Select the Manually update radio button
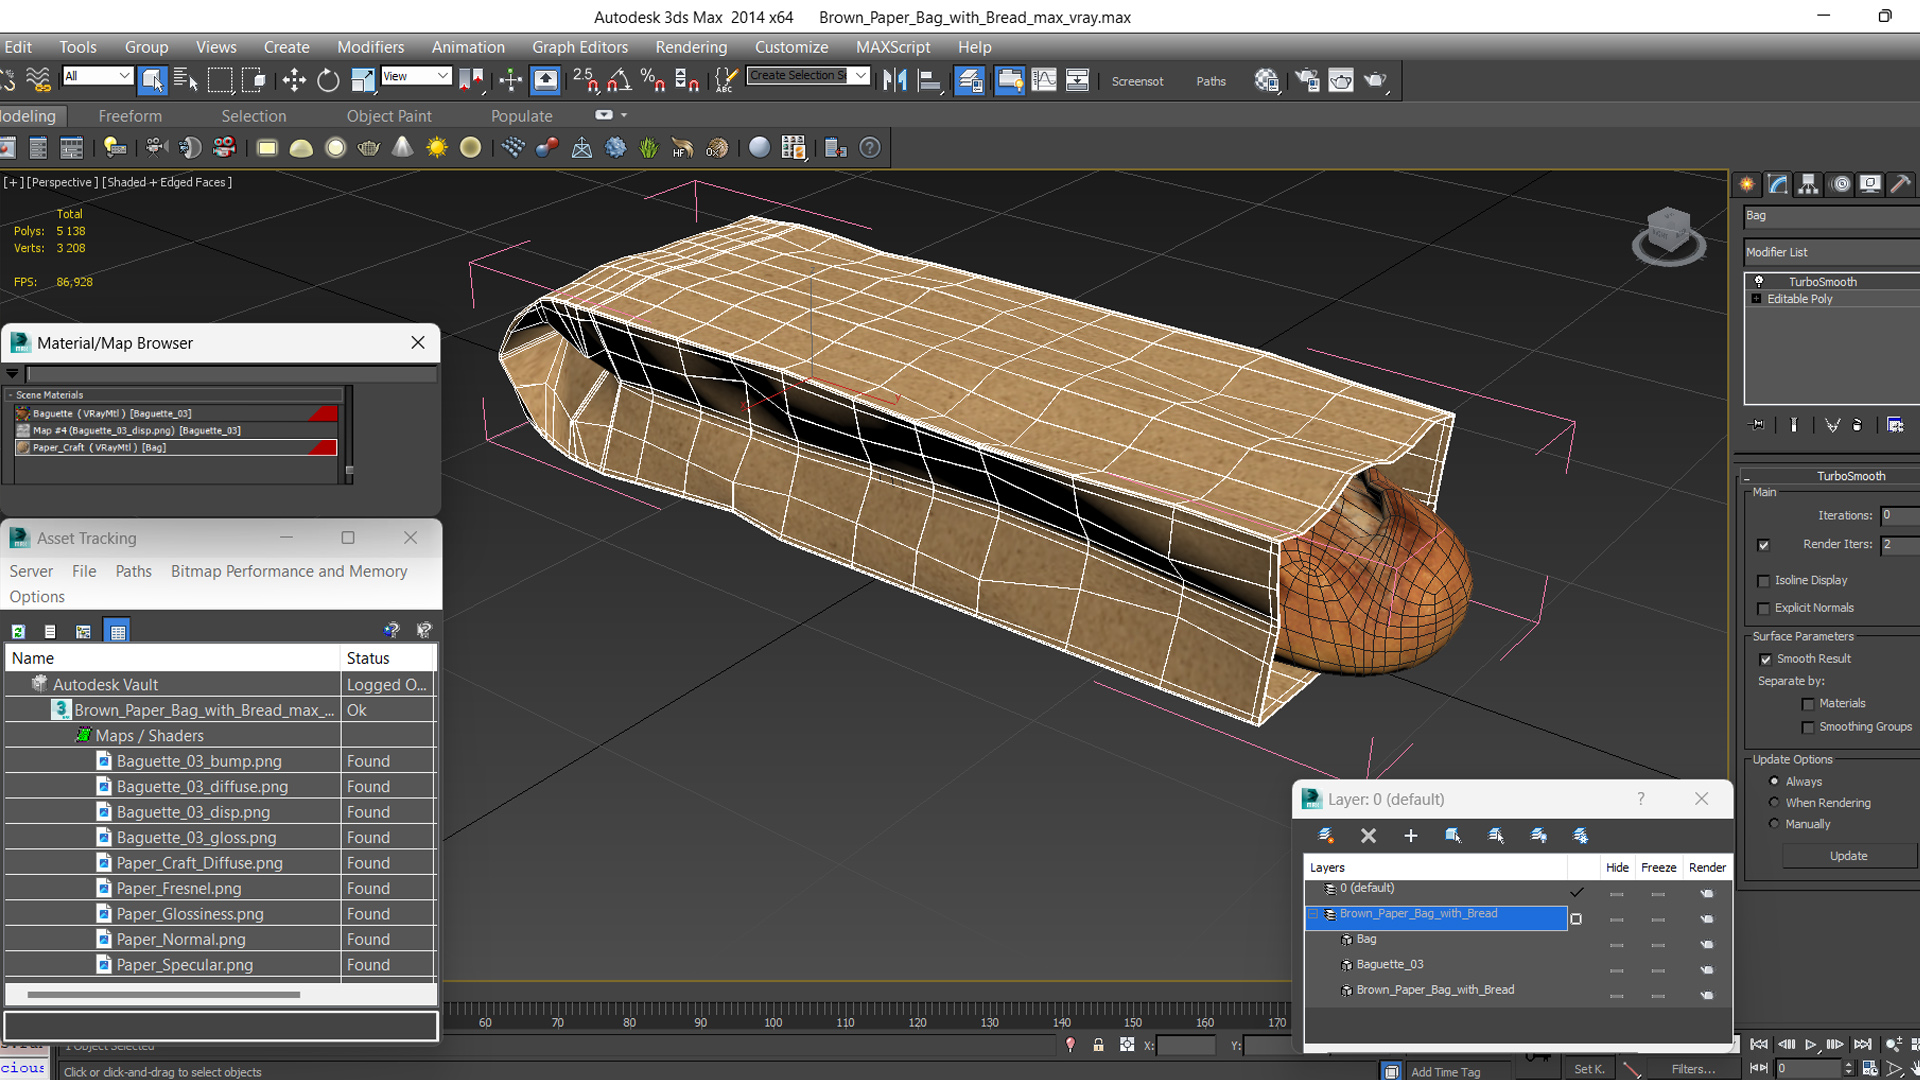 point(1774,824)
